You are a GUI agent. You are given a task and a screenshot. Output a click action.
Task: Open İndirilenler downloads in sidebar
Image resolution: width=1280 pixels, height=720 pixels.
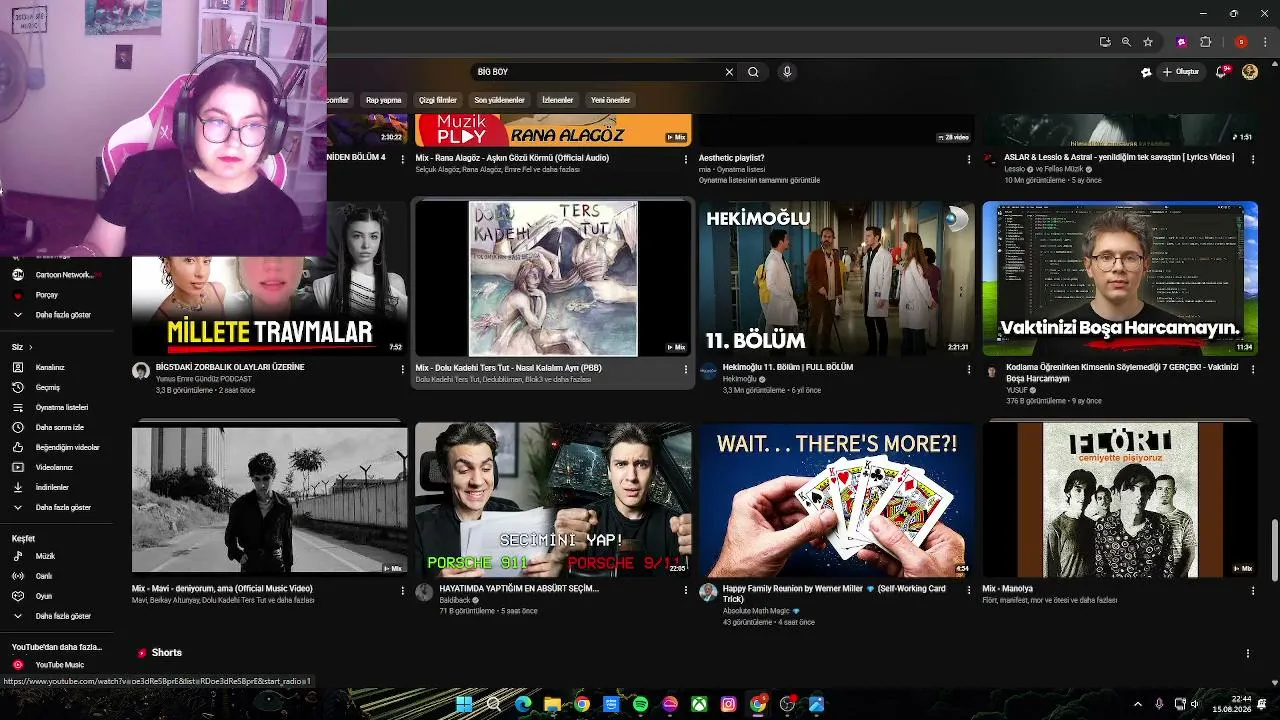52,487
